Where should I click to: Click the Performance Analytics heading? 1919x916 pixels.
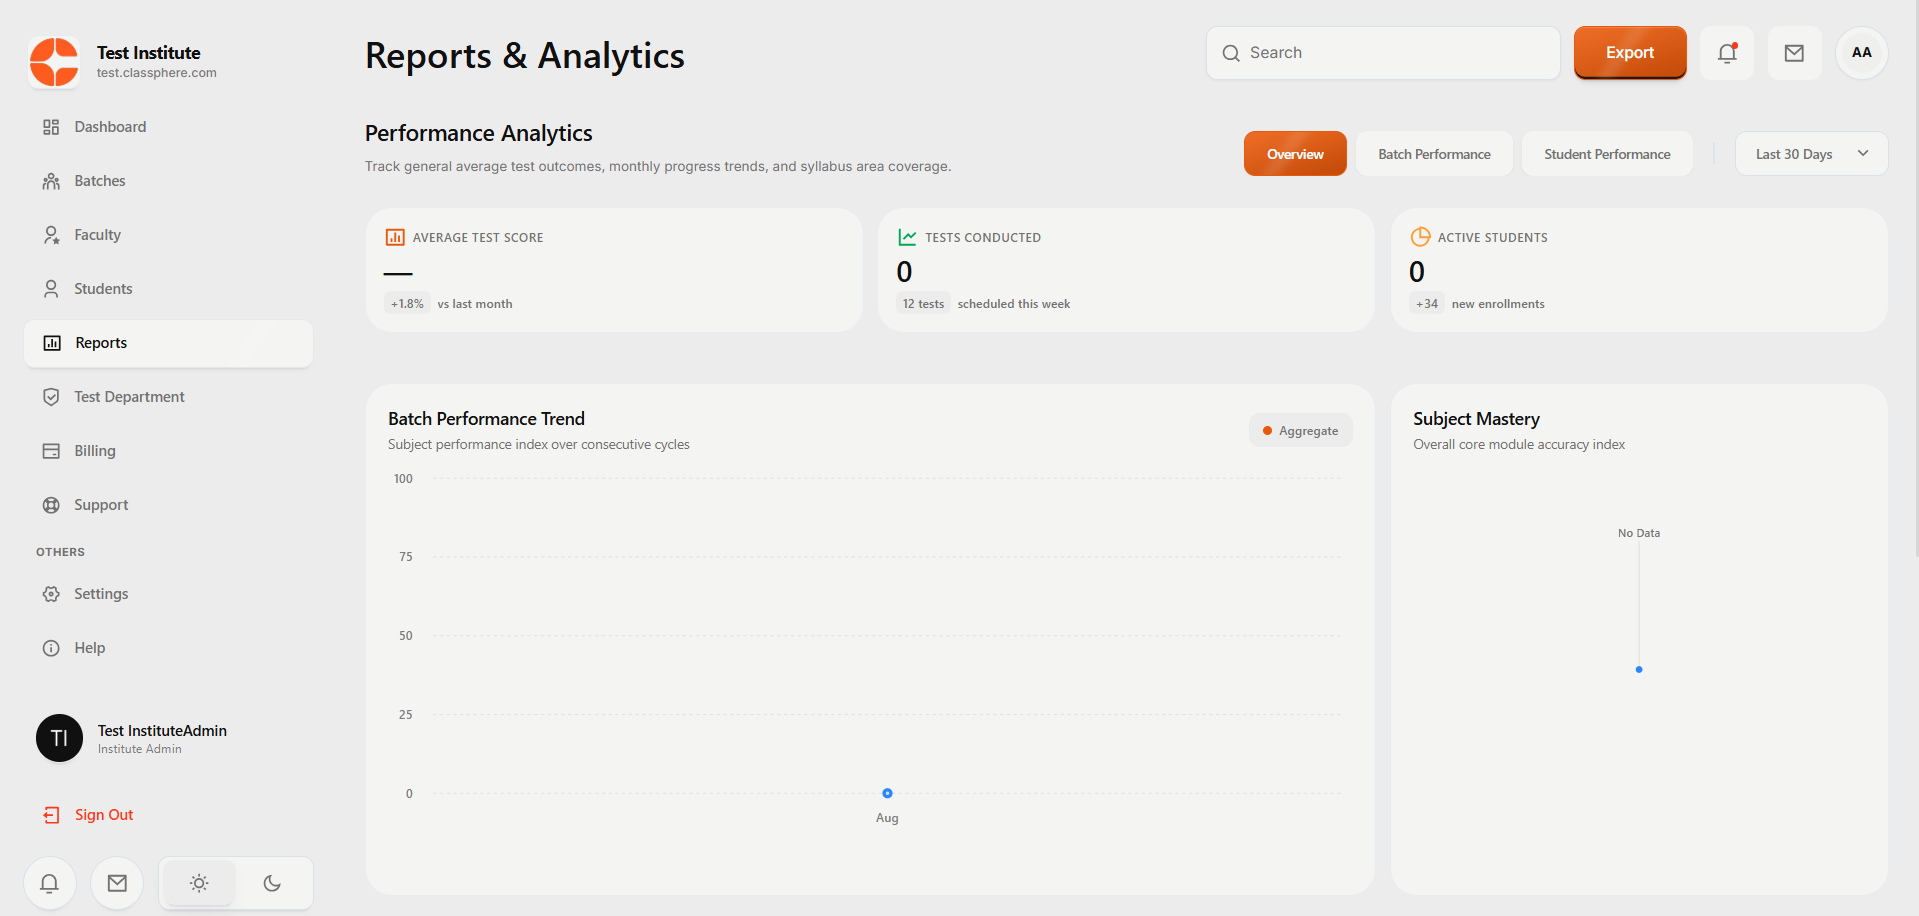click(x=478, y=133)
